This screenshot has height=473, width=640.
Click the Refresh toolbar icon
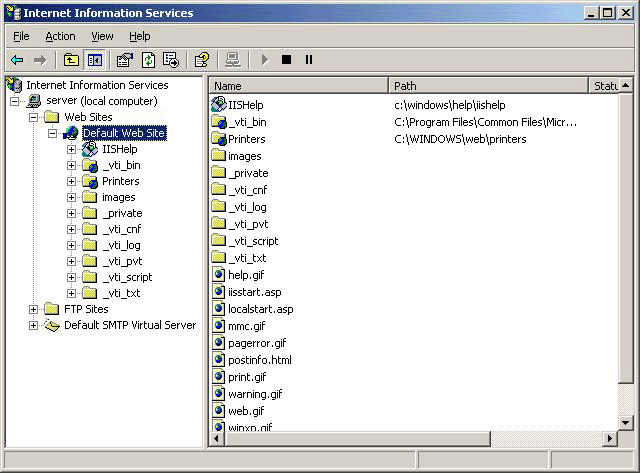pyautogui.click(x=148, y=60)
